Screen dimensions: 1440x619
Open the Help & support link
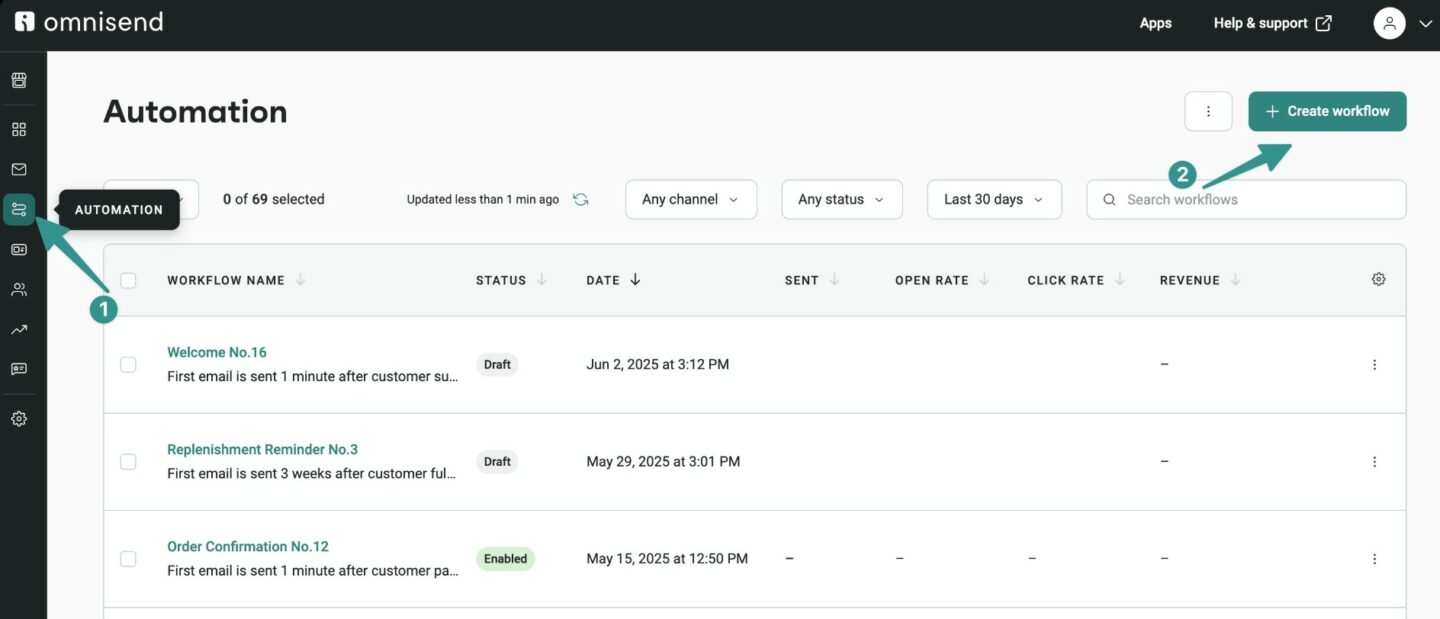click(1272, 23)
